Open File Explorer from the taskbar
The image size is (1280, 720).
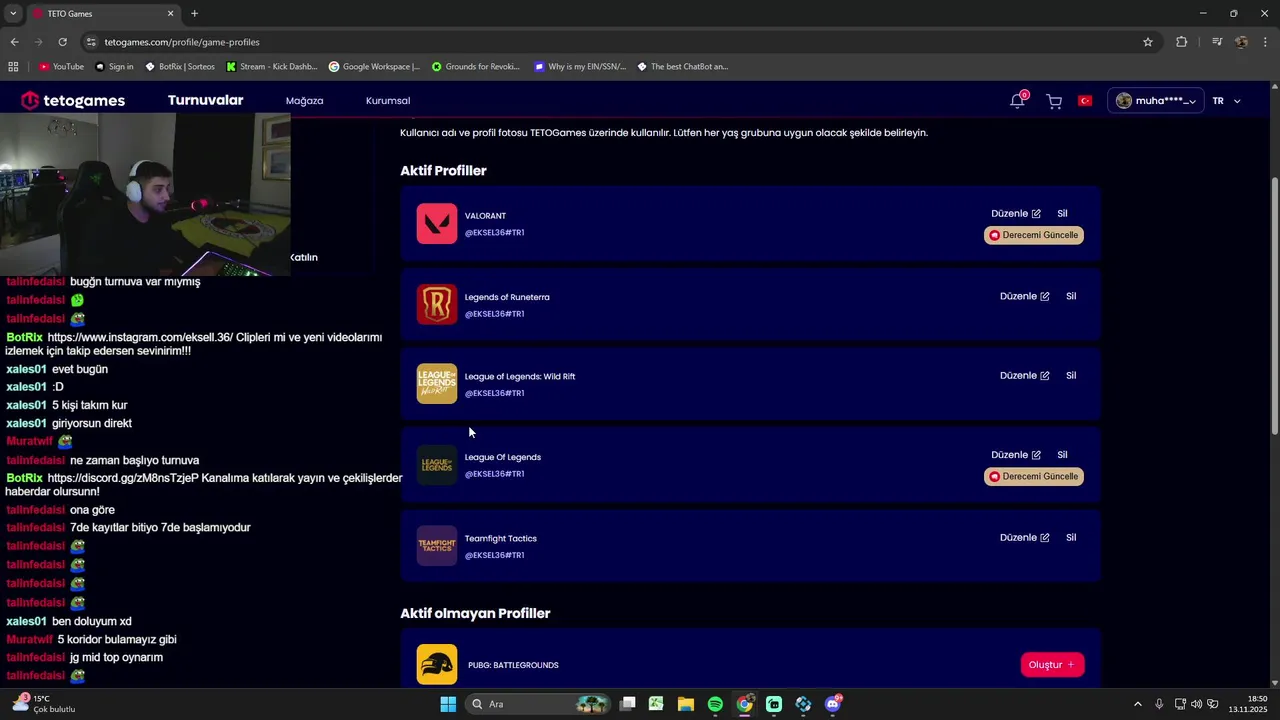point(686,704)
